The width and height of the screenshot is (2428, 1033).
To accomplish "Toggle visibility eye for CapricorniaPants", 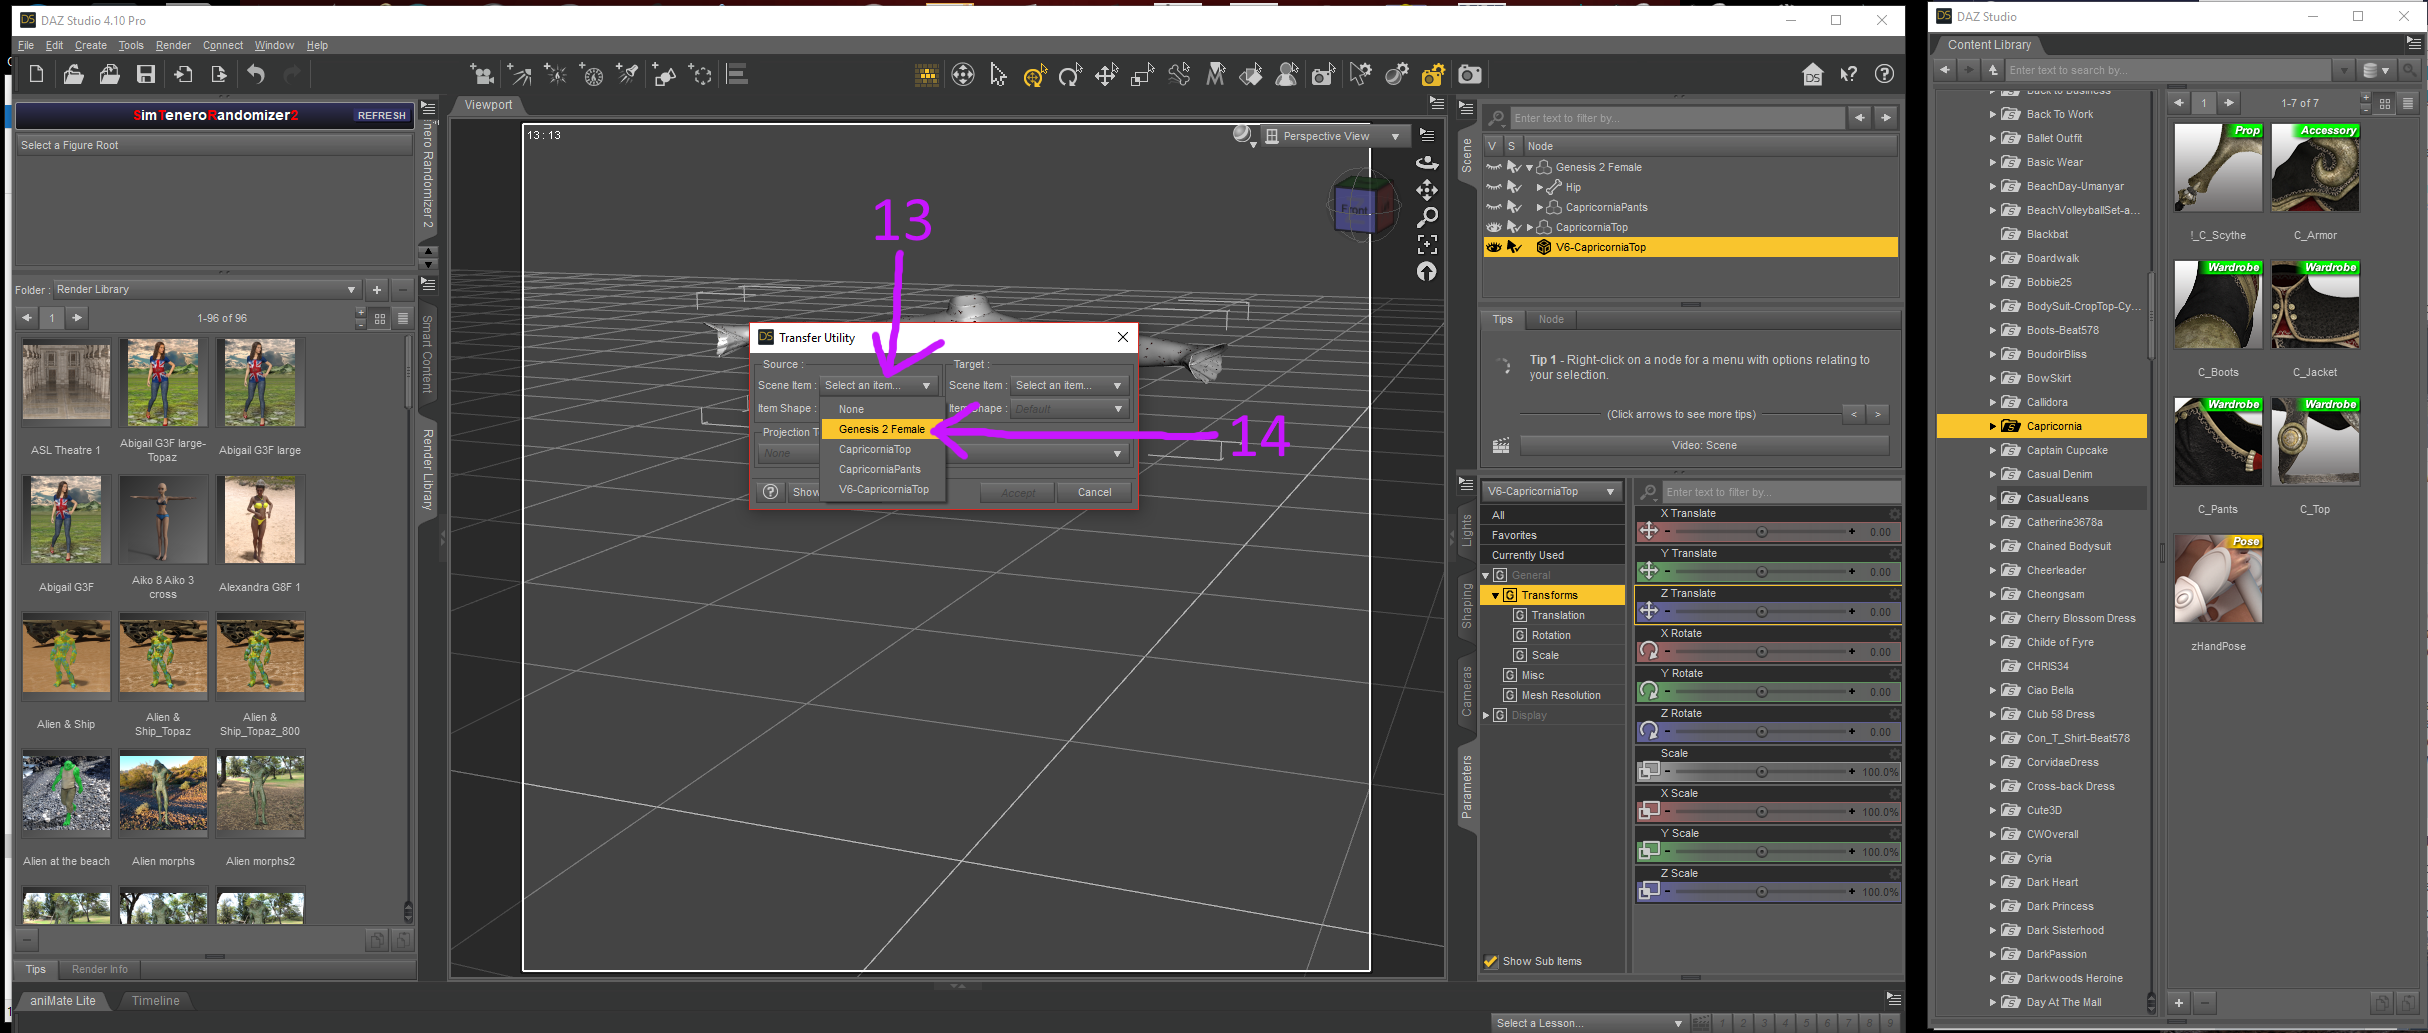I will pos(1494,207).
